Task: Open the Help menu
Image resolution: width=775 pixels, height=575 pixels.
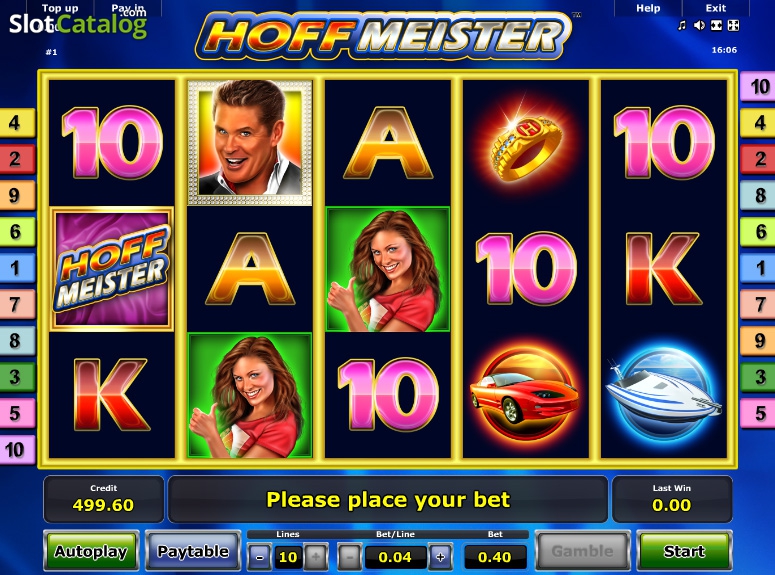Action: 648,8
